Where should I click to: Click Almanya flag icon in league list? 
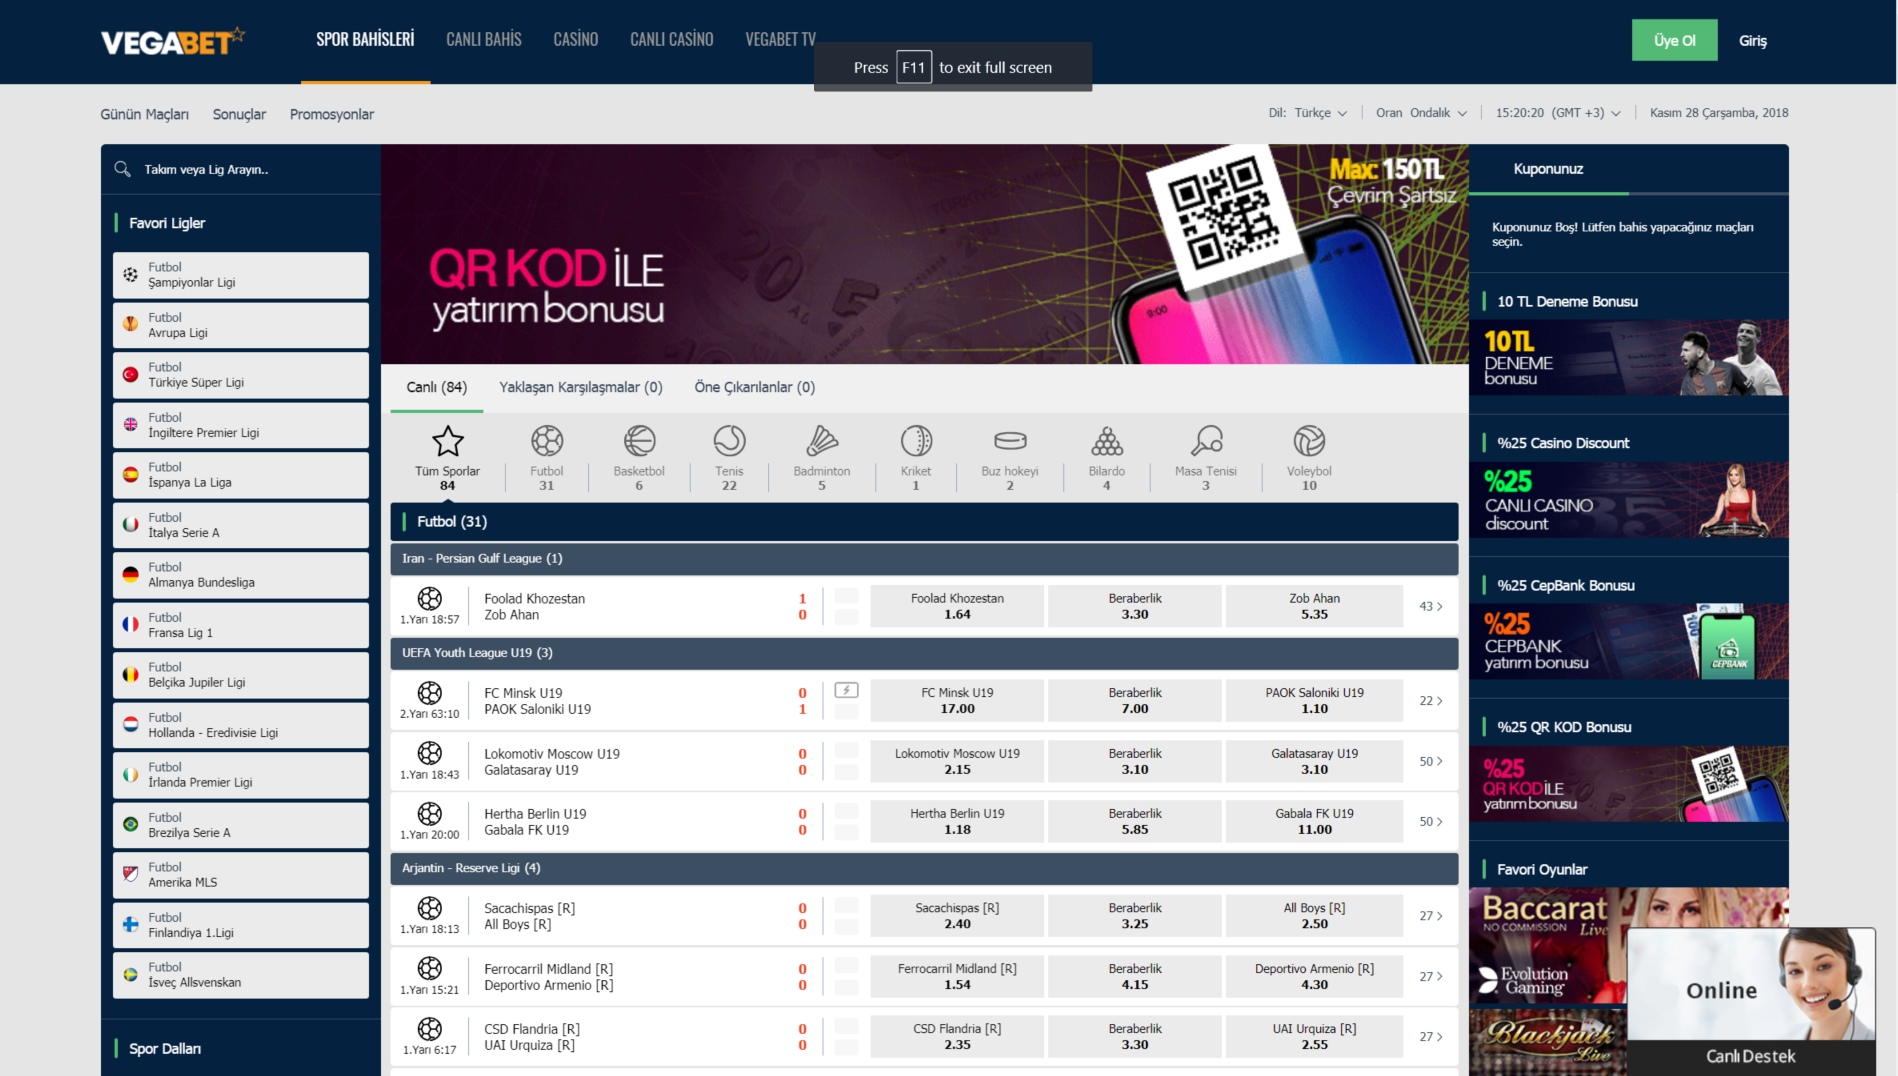(131, 575)
